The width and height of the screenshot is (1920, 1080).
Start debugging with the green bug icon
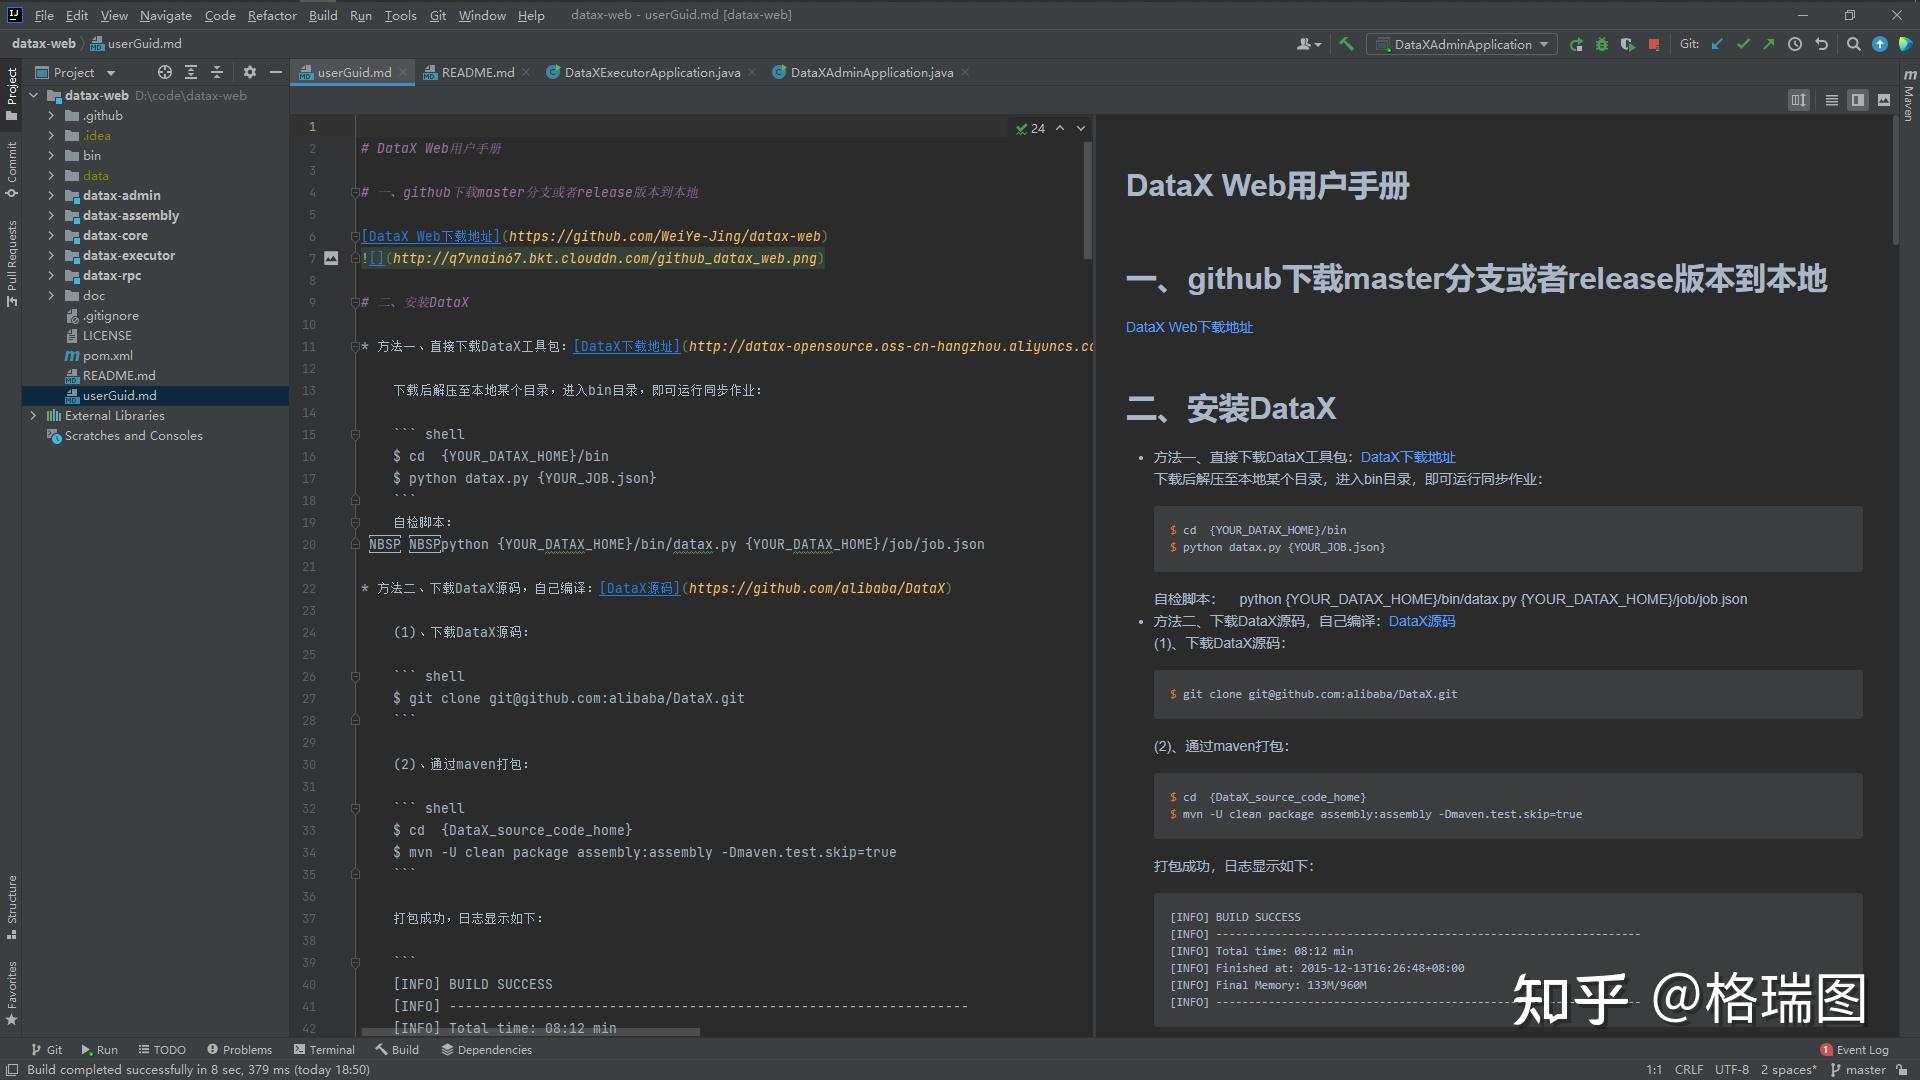[x=1602, y=44]
